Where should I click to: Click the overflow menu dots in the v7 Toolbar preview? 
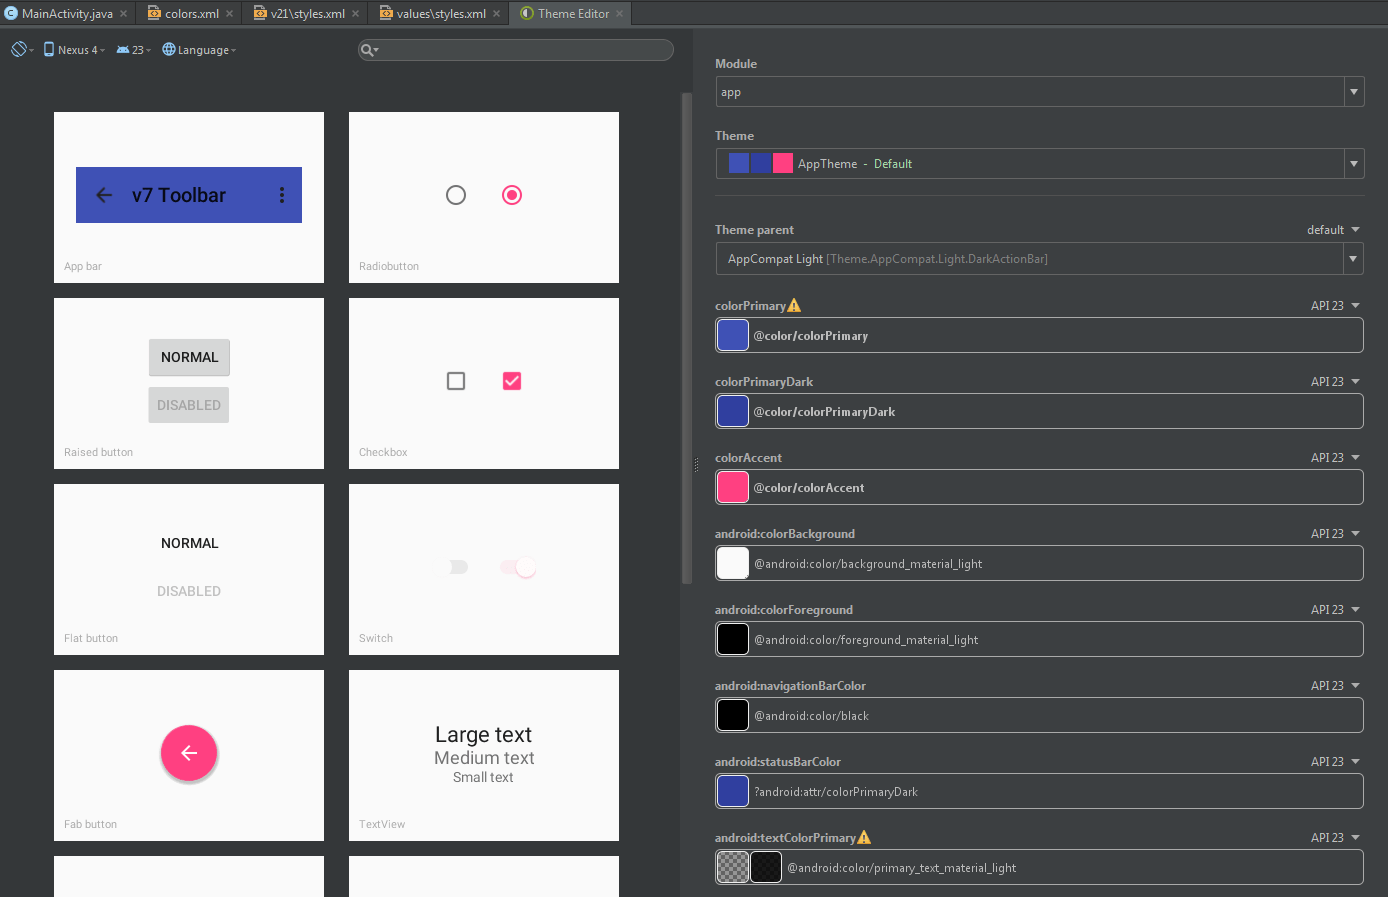pos(281,195)
